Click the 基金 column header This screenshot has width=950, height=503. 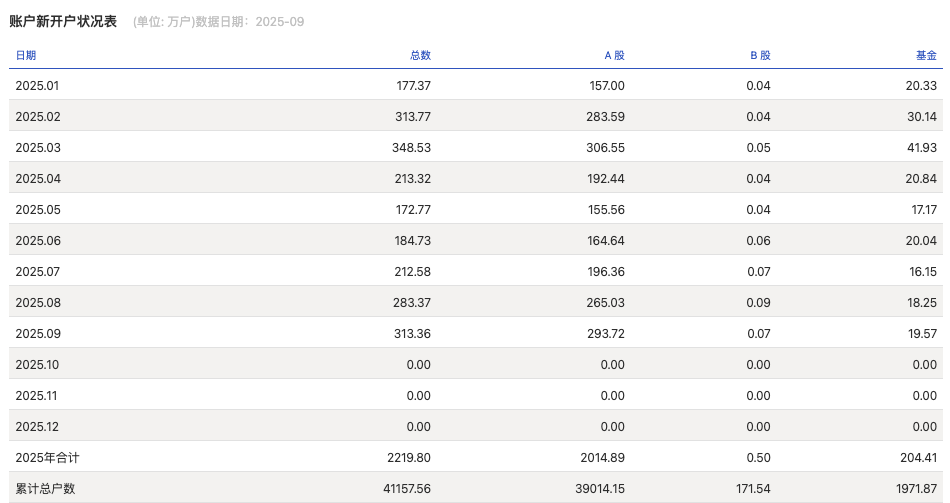pyautogui.click(x=926, y=55)
